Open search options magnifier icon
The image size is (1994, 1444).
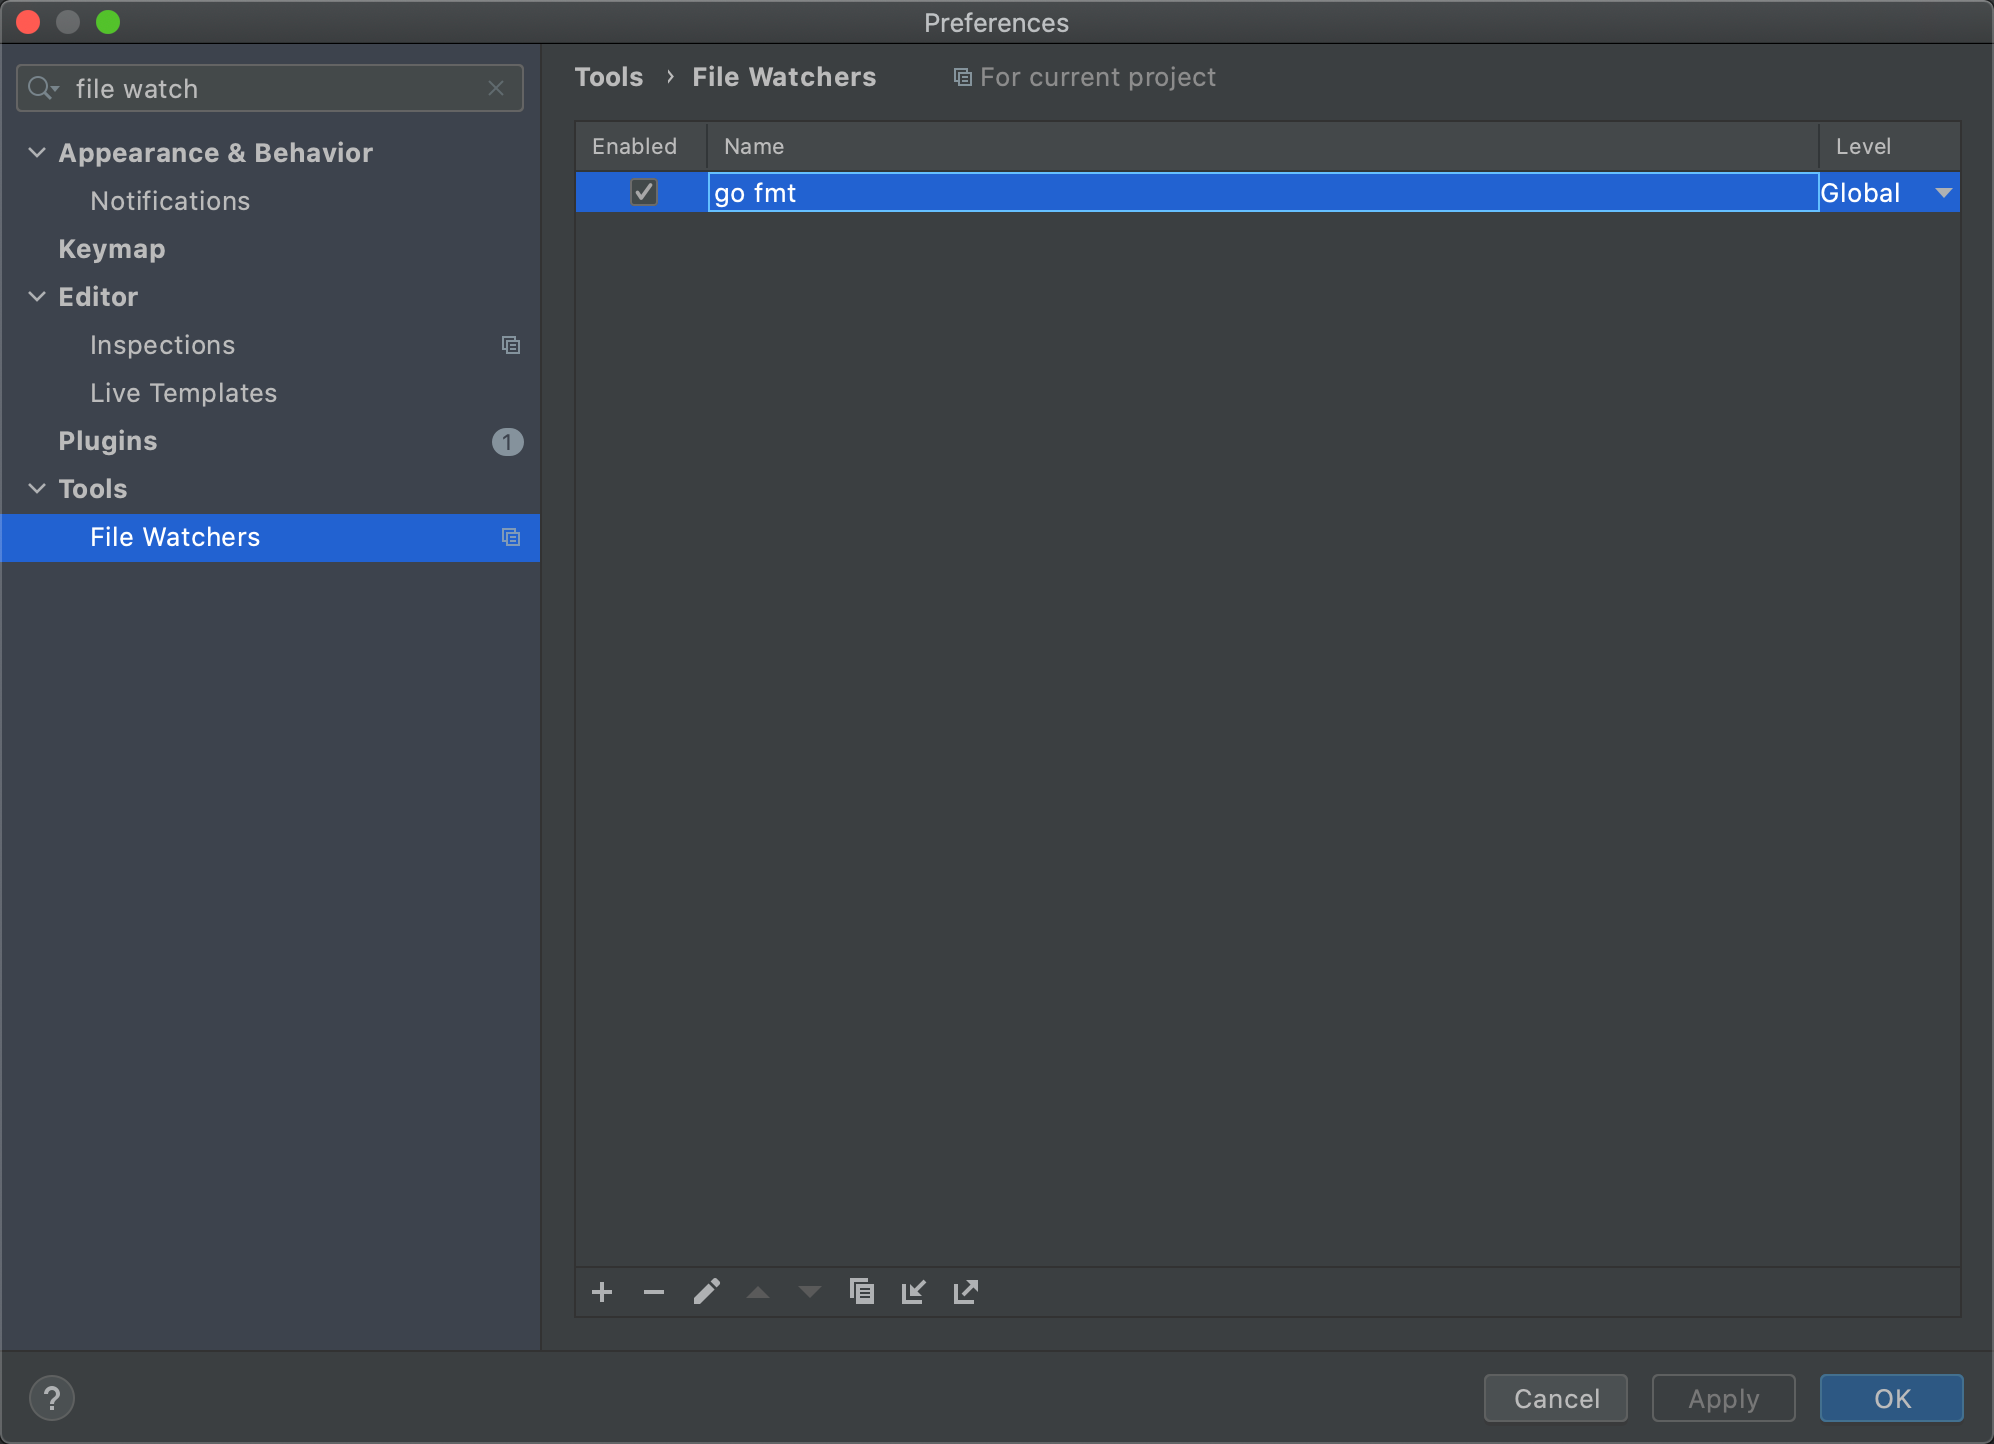point(42,89)
